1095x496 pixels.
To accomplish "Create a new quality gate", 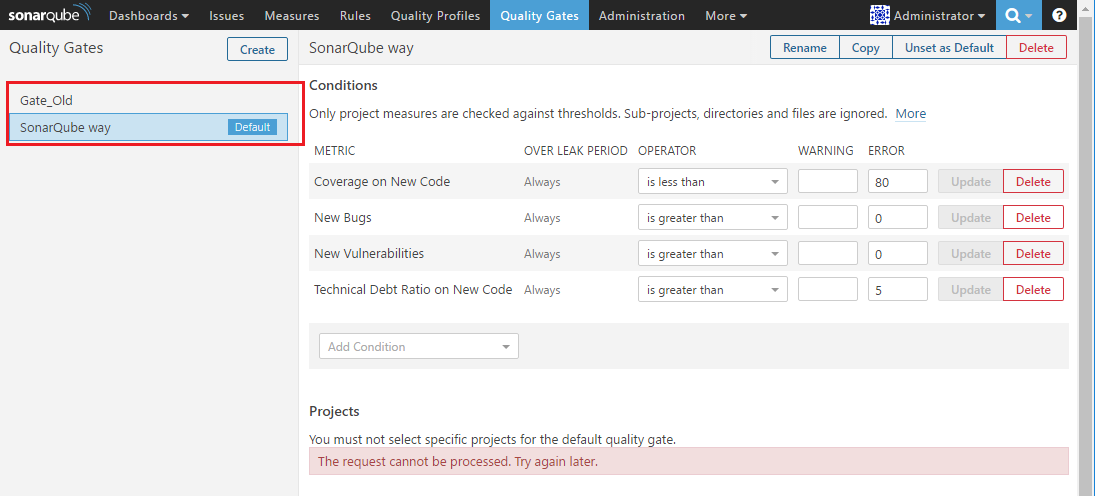I will (257, 49).
